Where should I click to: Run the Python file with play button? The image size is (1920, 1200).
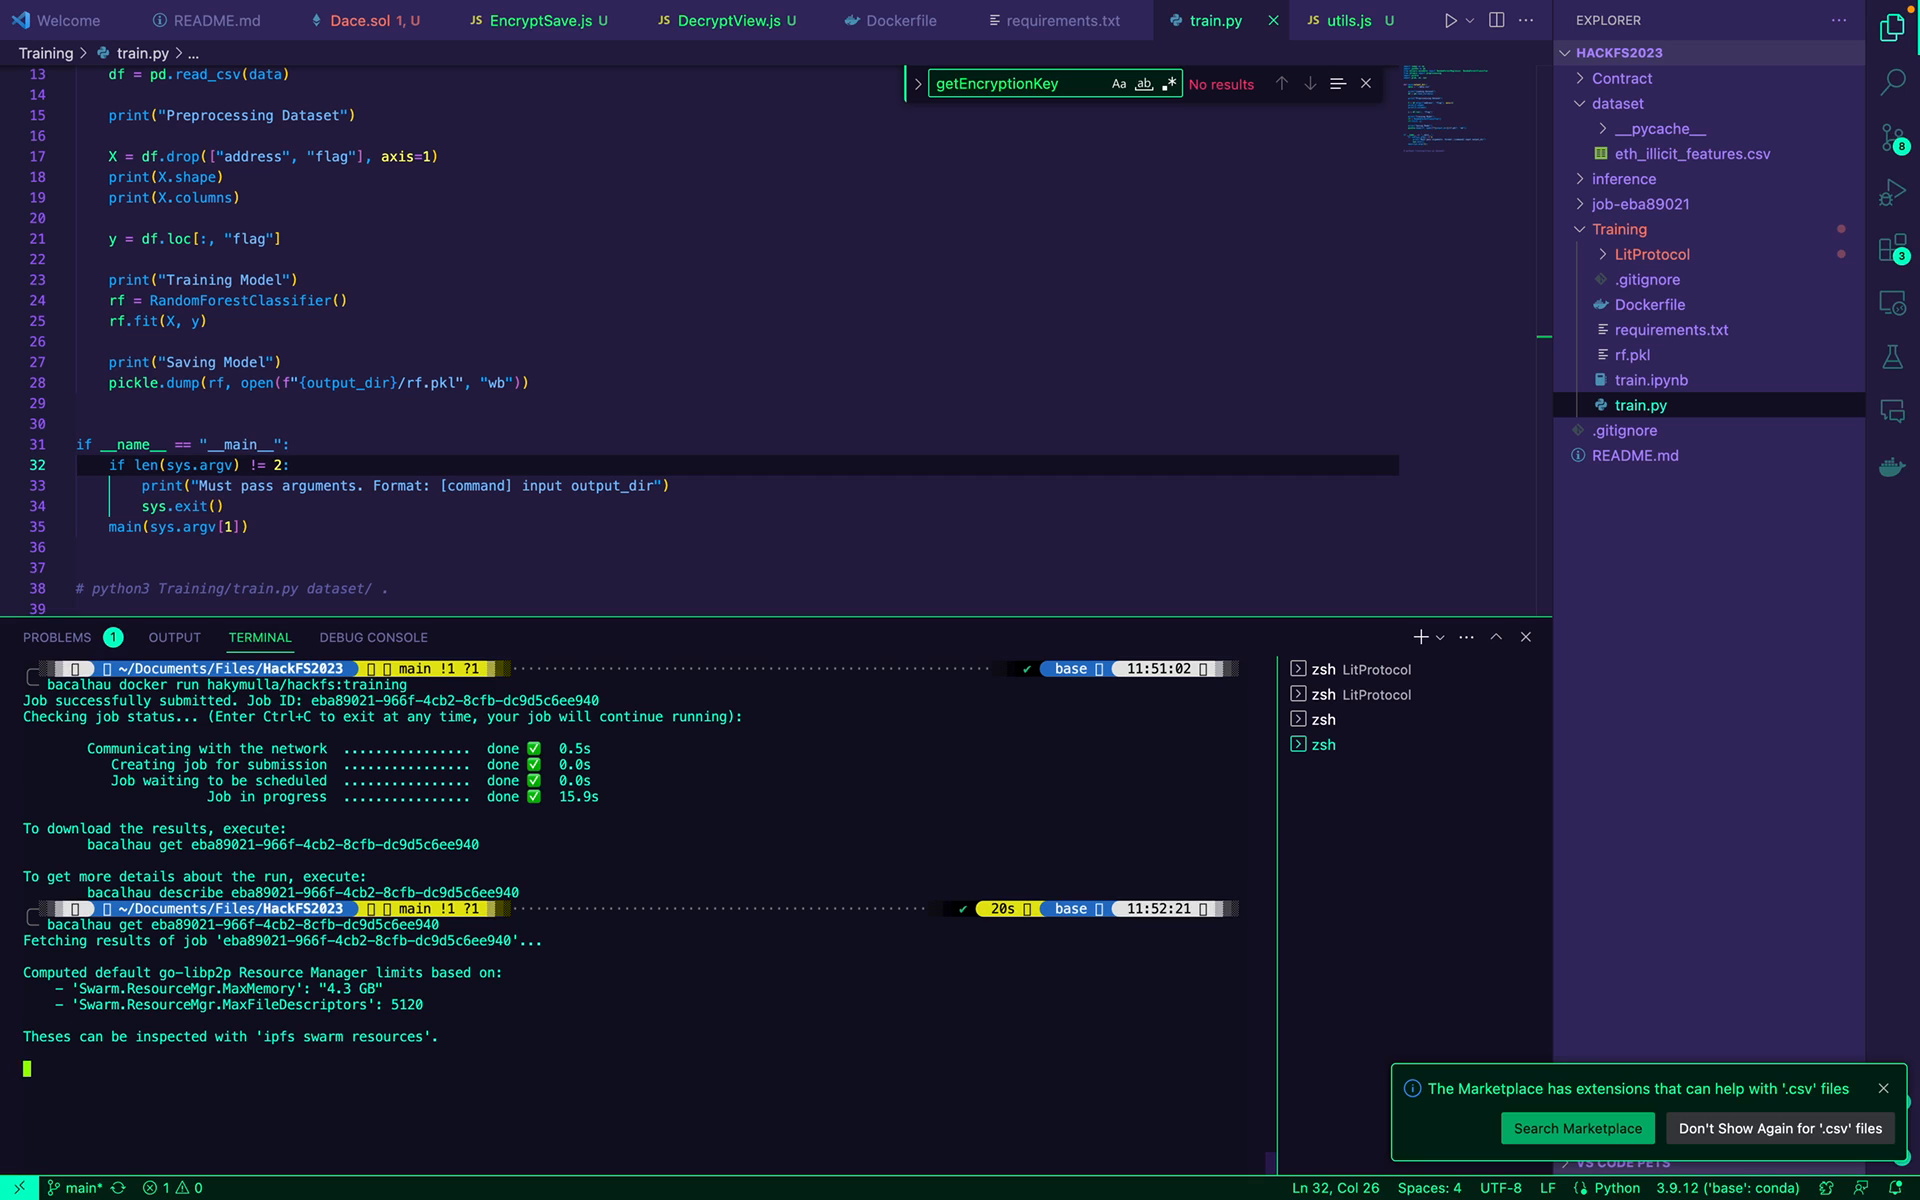(x=1450, y=20)
